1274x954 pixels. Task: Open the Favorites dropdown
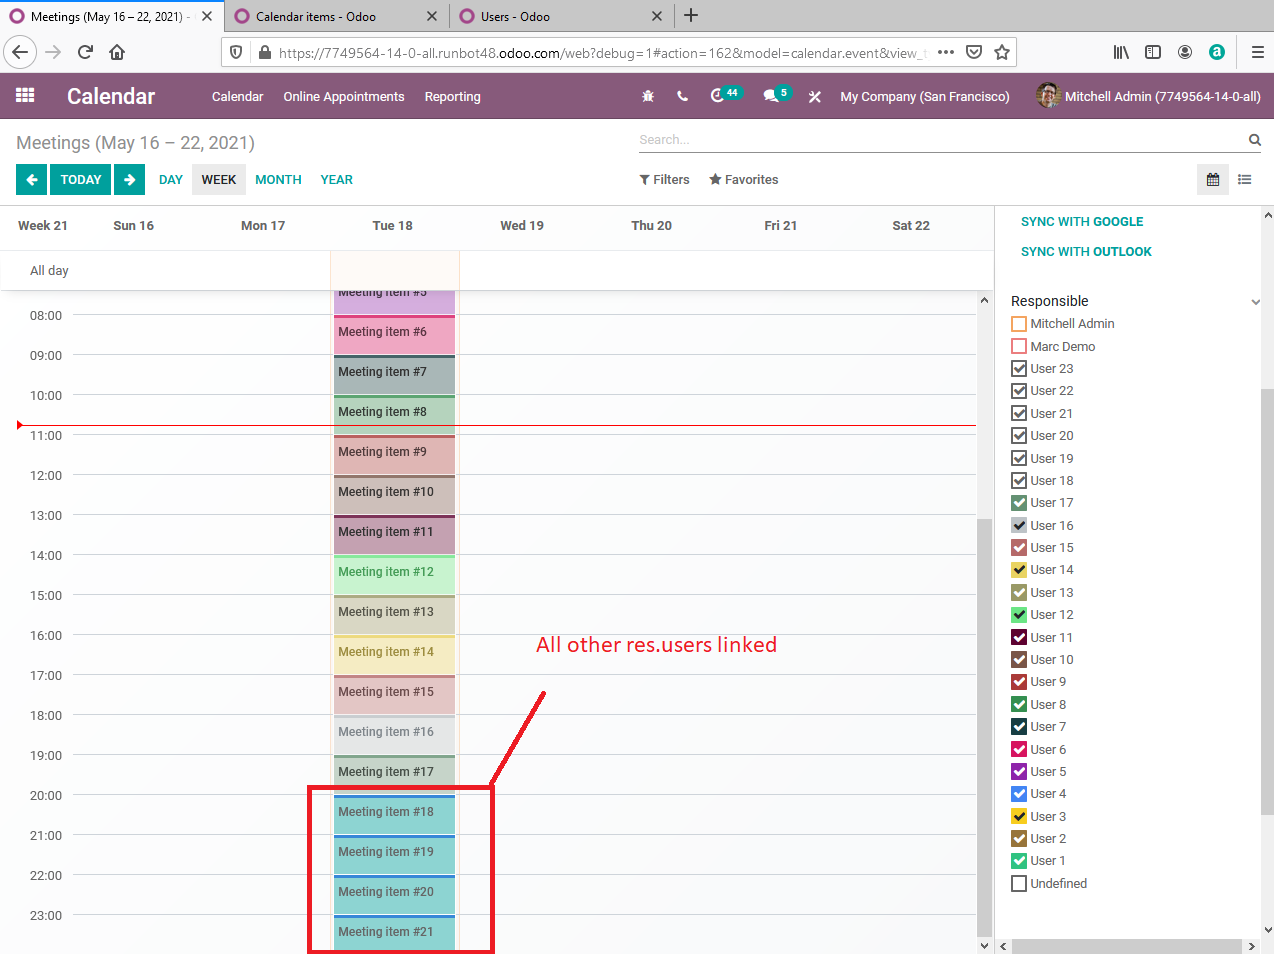[x=743, y=179]
